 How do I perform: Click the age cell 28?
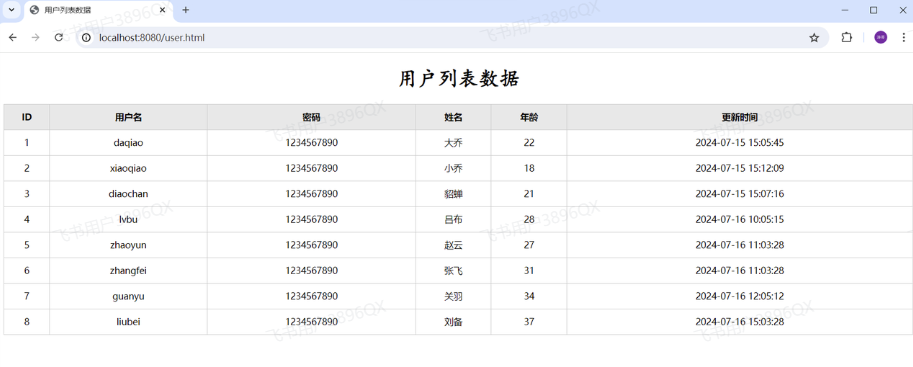tap(529, 220)
